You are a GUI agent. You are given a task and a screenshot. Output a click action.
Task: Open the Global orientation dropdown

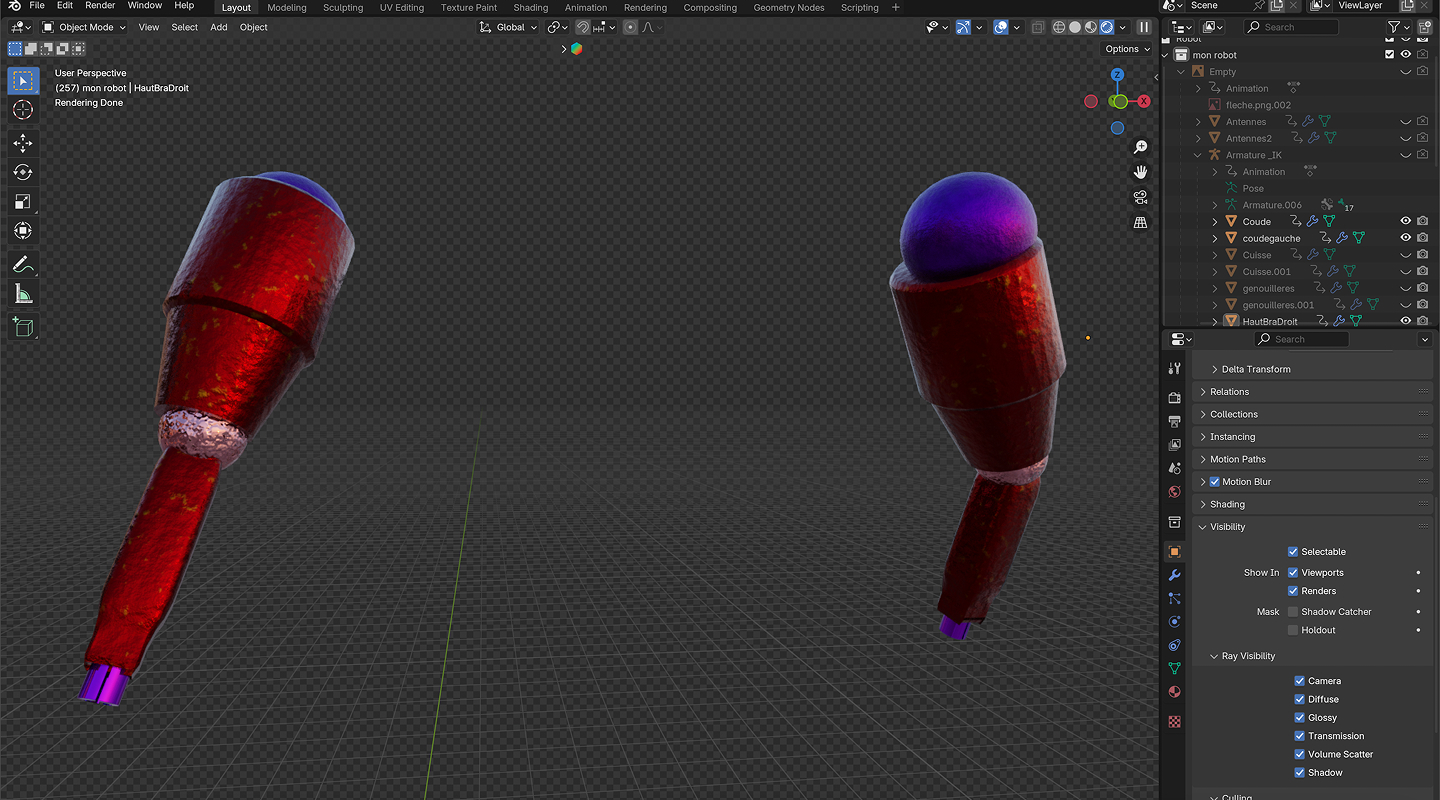pyautogui.click(x=510, y=27)
